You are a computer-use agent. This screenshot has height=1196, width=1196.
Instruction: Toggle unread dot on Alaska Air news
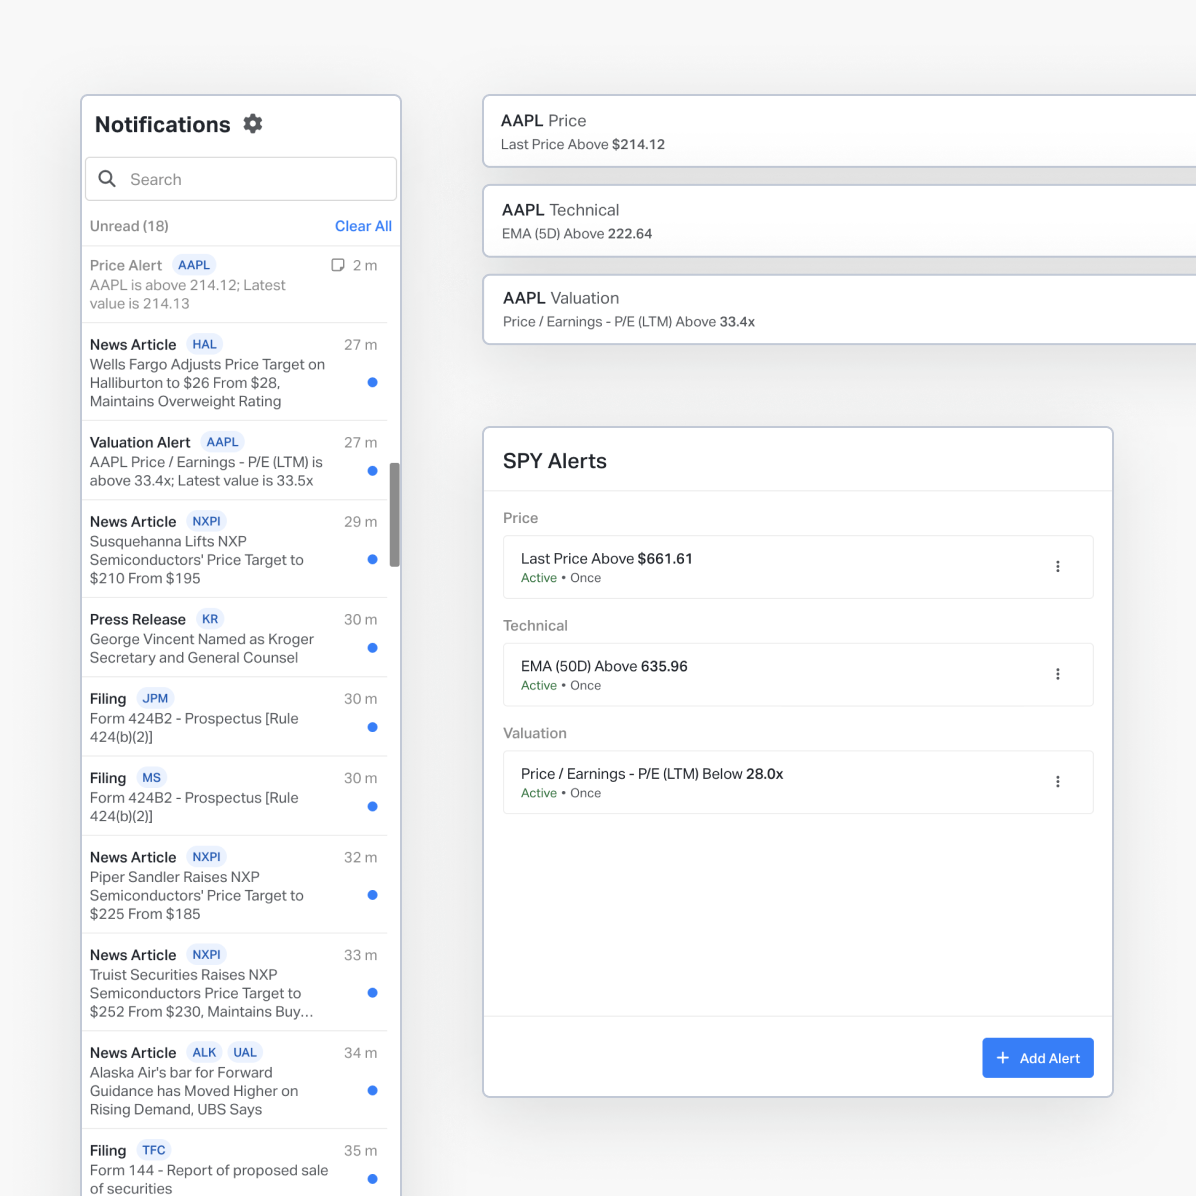[372, 1090]
